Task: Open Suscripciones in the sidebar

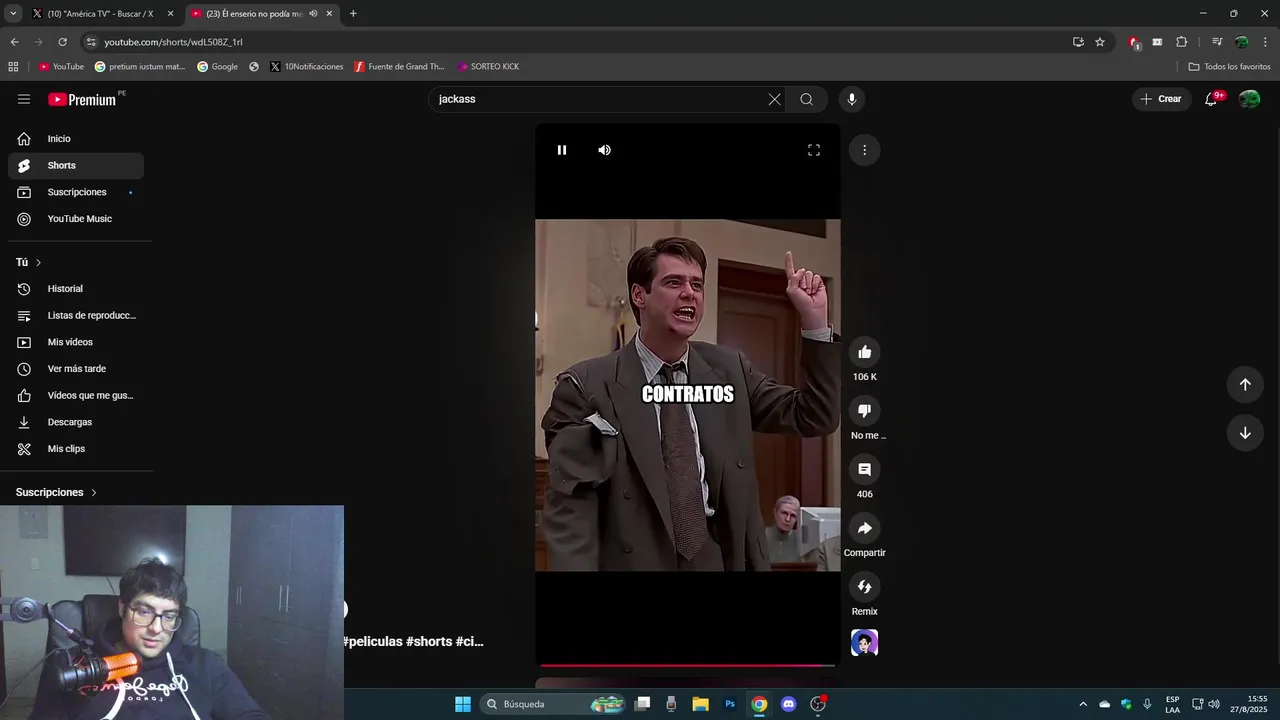Action: tap(76, 192)
